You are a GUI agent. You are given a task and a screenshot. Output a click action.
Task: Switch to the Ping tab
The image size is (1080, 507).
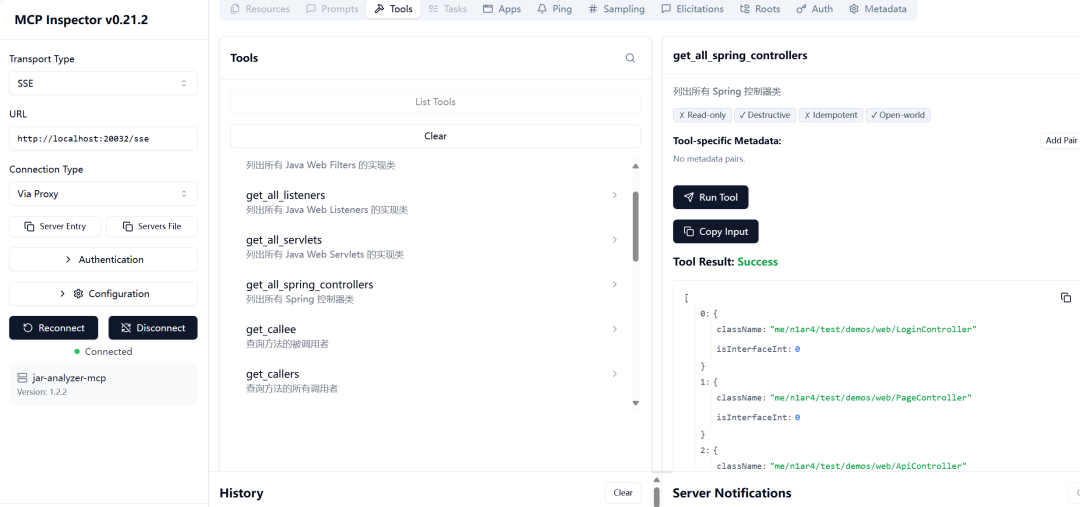coord(554,9)
